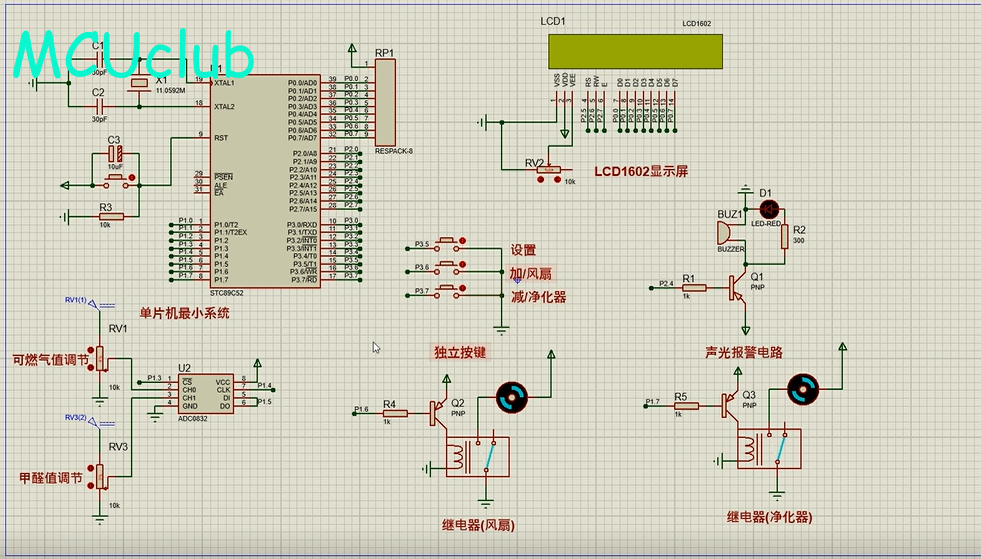Click the upper red increase dot of RV1

coord(91,350)
